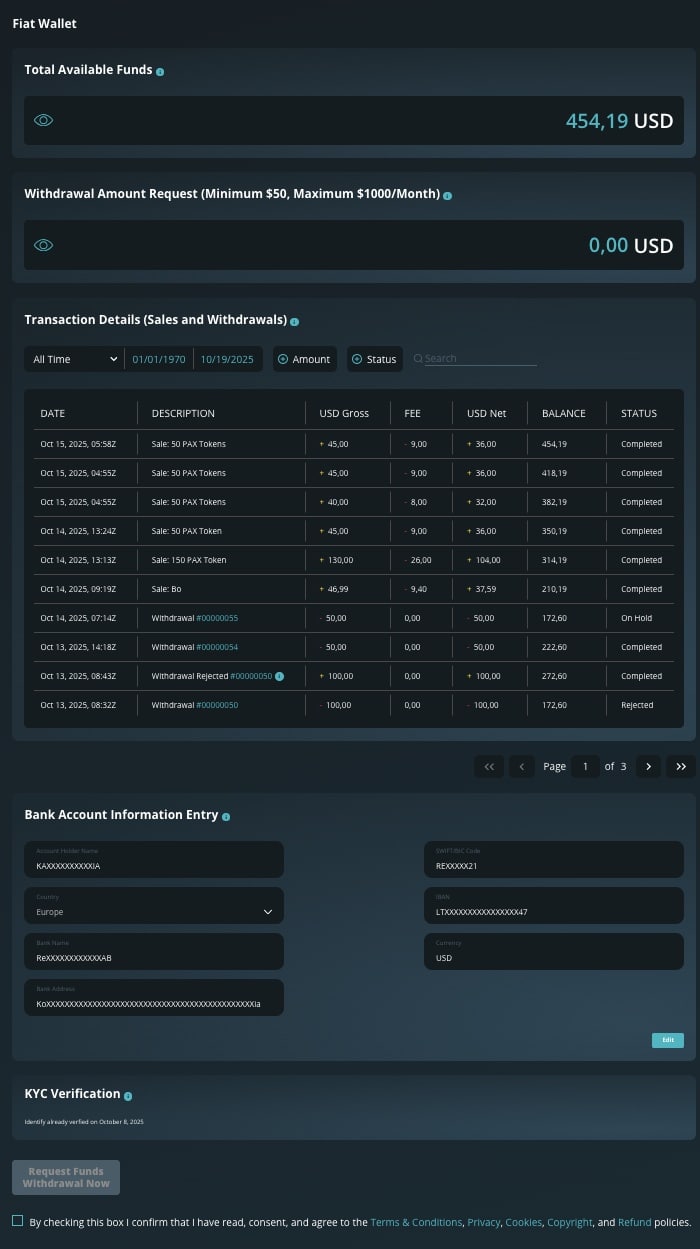
Task: Click the STATUS column header
Action: coord(639,413)
